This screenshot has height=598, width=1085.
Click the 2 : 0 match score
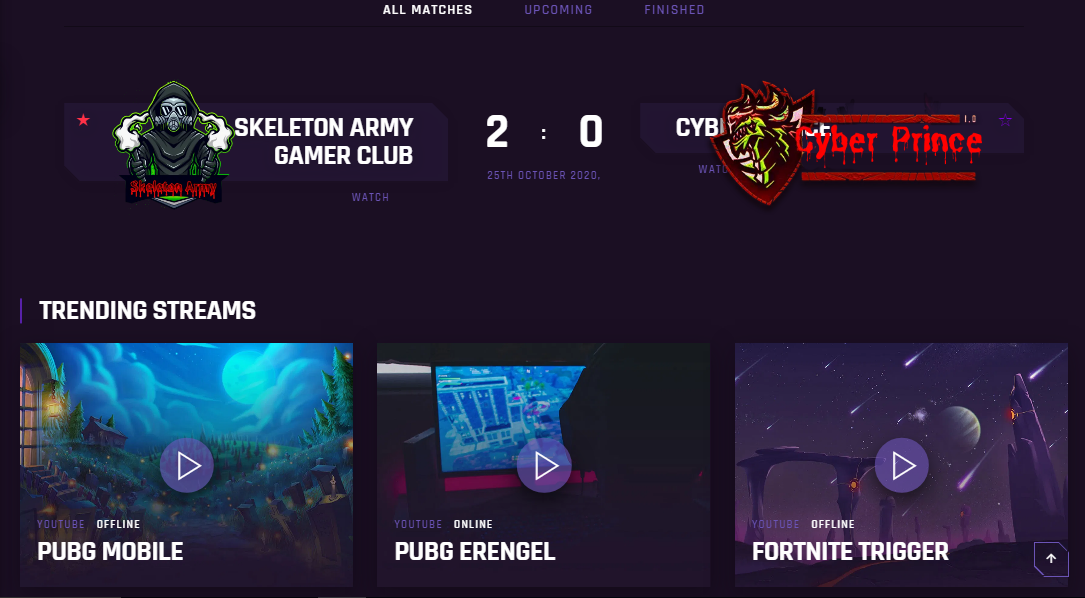(x=544, y=132)
